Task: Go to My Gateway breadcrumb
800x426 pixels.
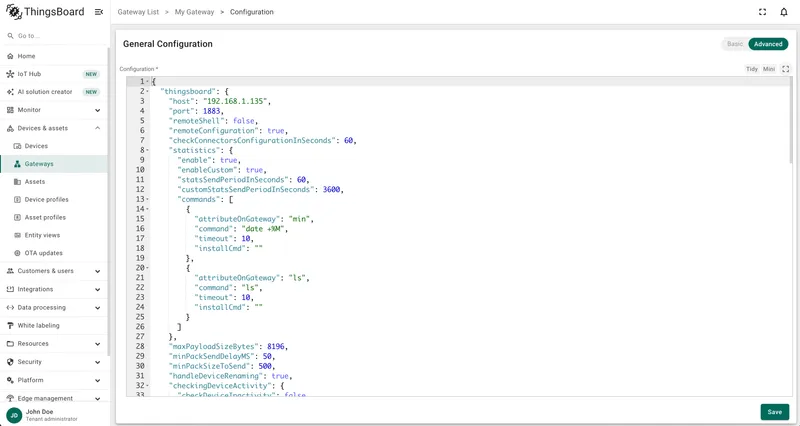Action: tap(194, 12)
